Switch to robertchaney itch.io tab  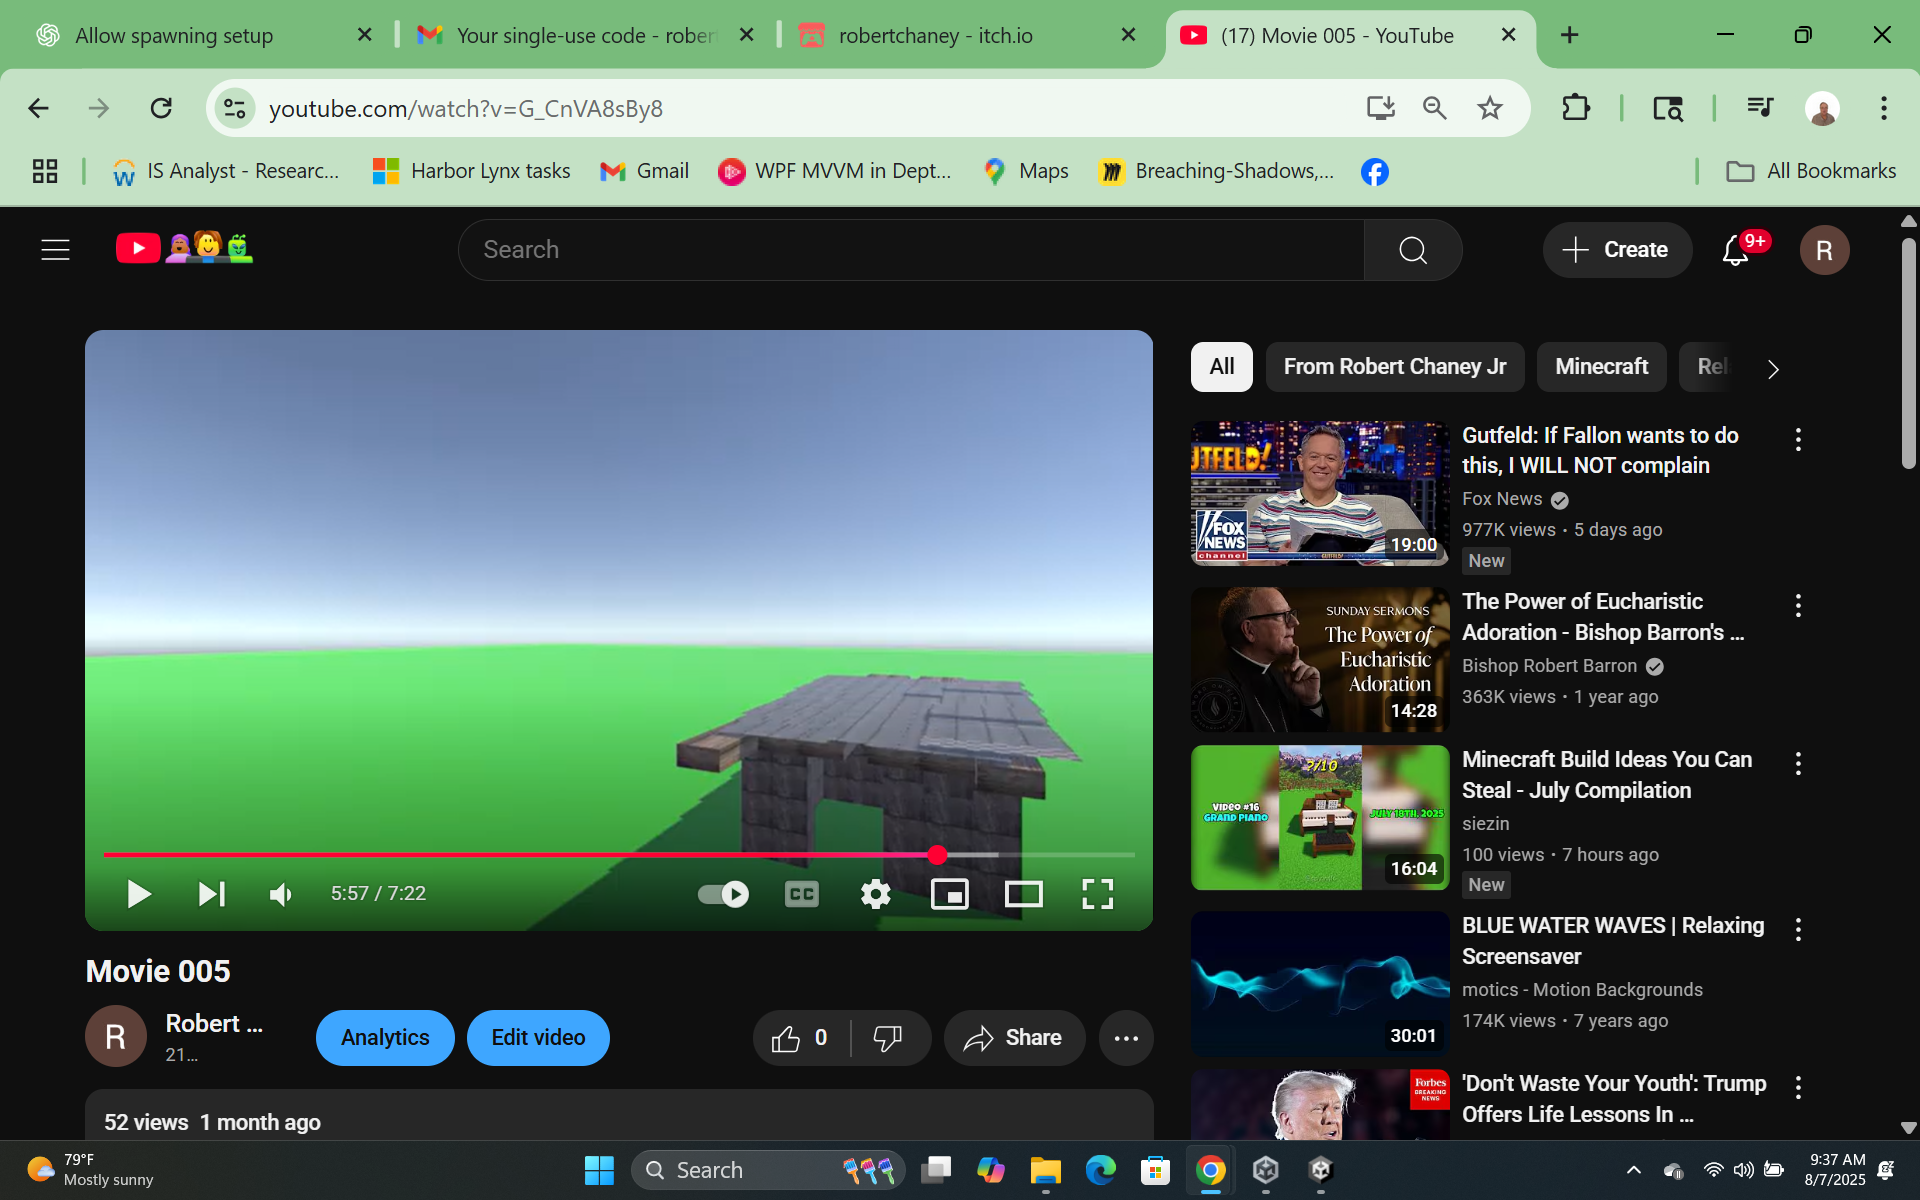(935, 36)
